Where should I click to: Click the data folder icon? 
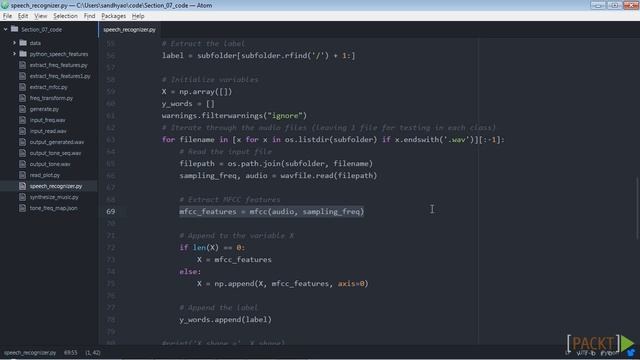(23, 43)
